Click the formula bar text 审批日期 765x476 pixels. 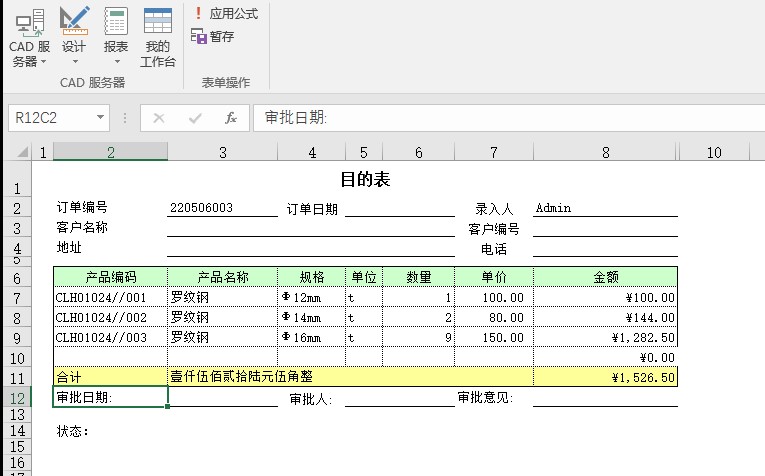click(x=296, y=118)
